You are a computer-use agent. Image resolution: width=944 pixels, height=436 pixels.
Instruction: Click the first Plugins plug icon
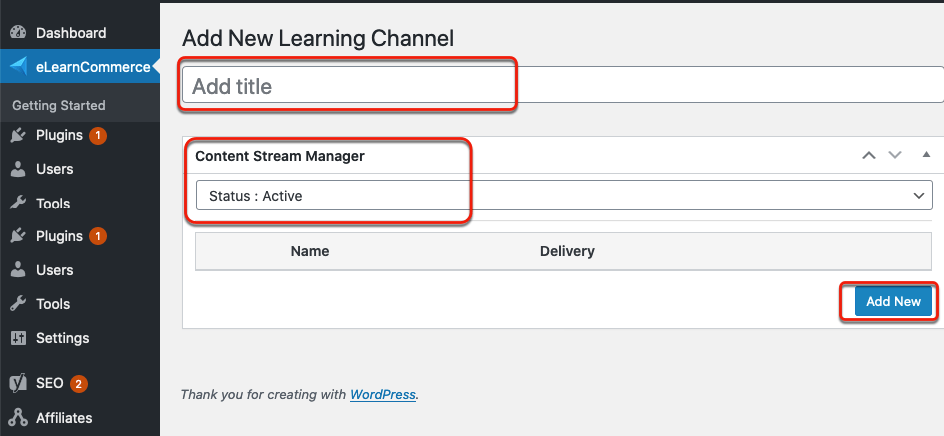tap(18, 135)
